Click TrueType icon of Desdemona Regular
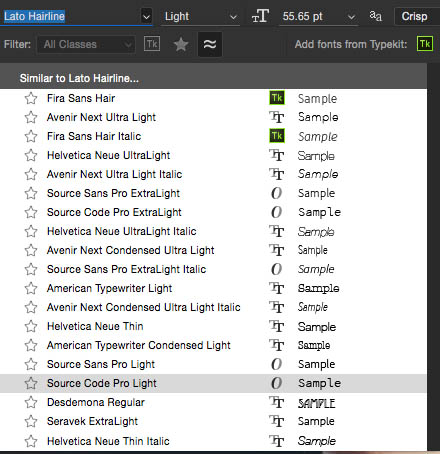The height and width of the screenshot is (454, 440). point(277,402)
